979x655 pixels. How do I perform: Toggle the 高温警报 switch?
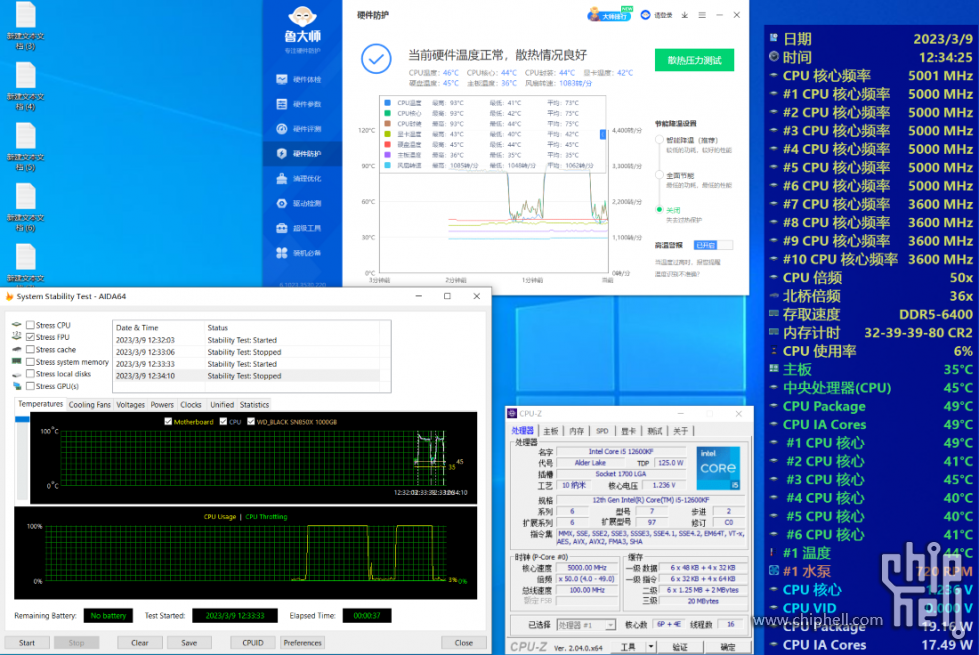click(712, 245)
